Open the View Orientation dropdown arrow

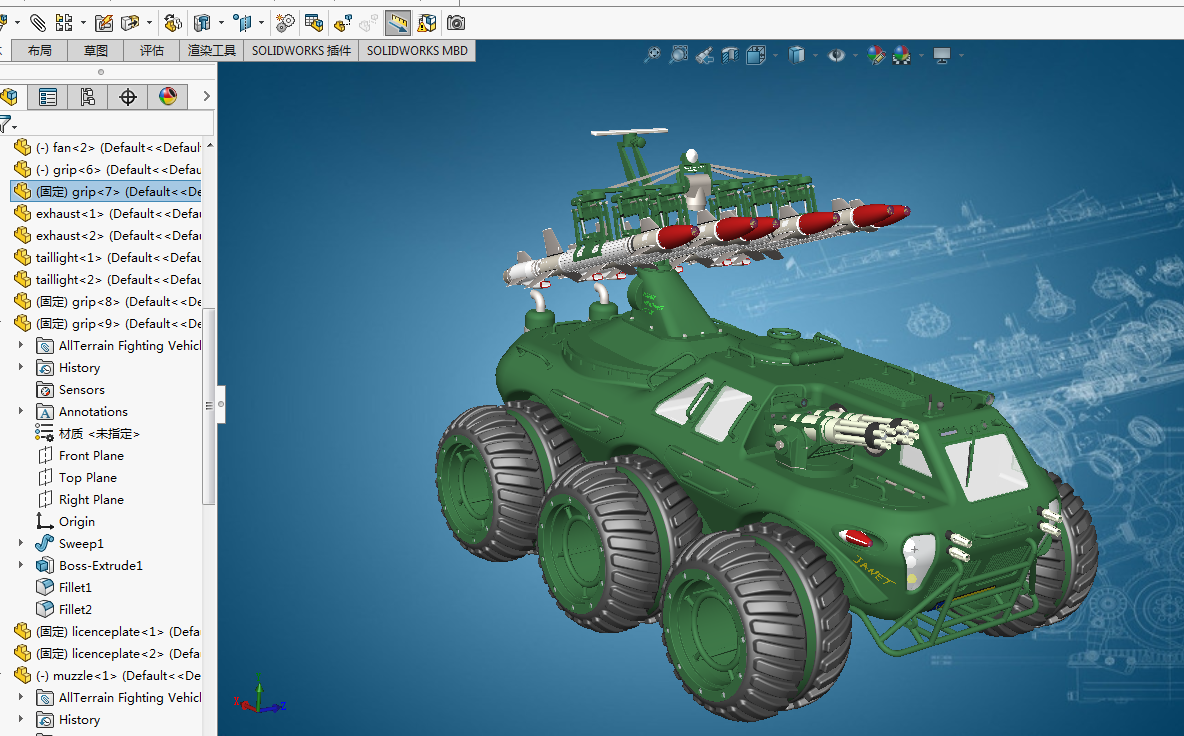click(775, 55)
